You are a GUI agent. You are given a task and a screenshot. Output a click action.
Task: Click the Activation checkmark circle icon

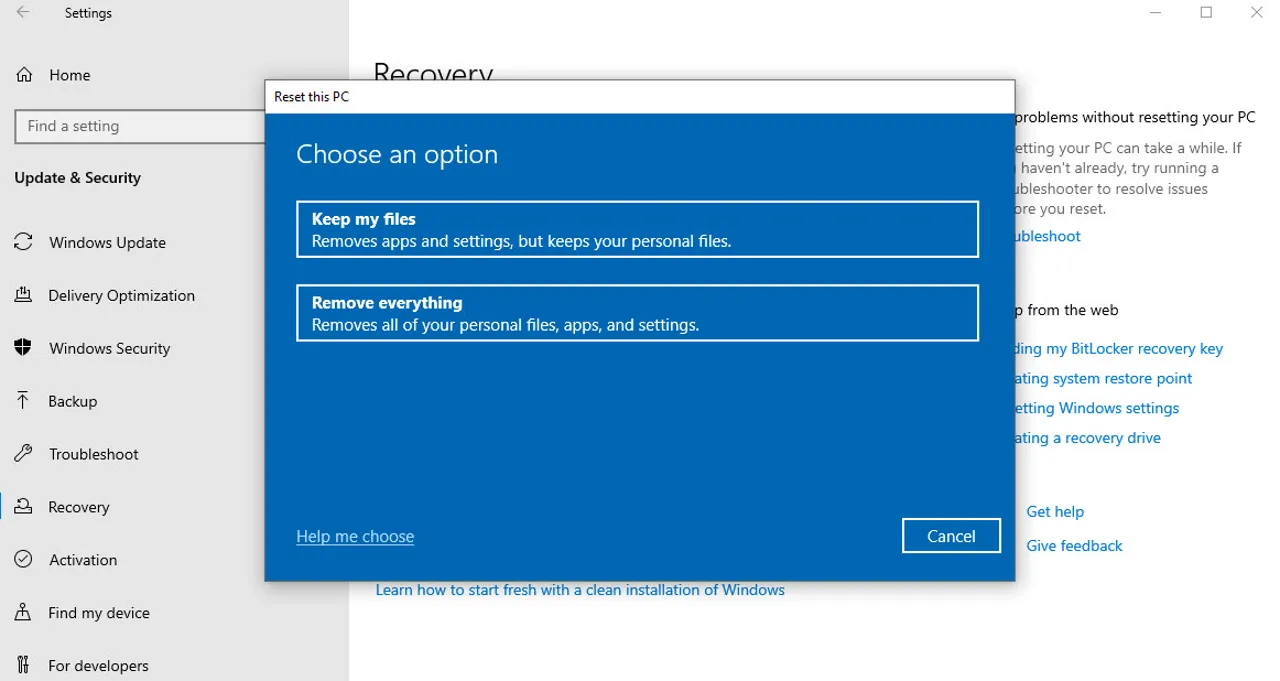(23, 560)
